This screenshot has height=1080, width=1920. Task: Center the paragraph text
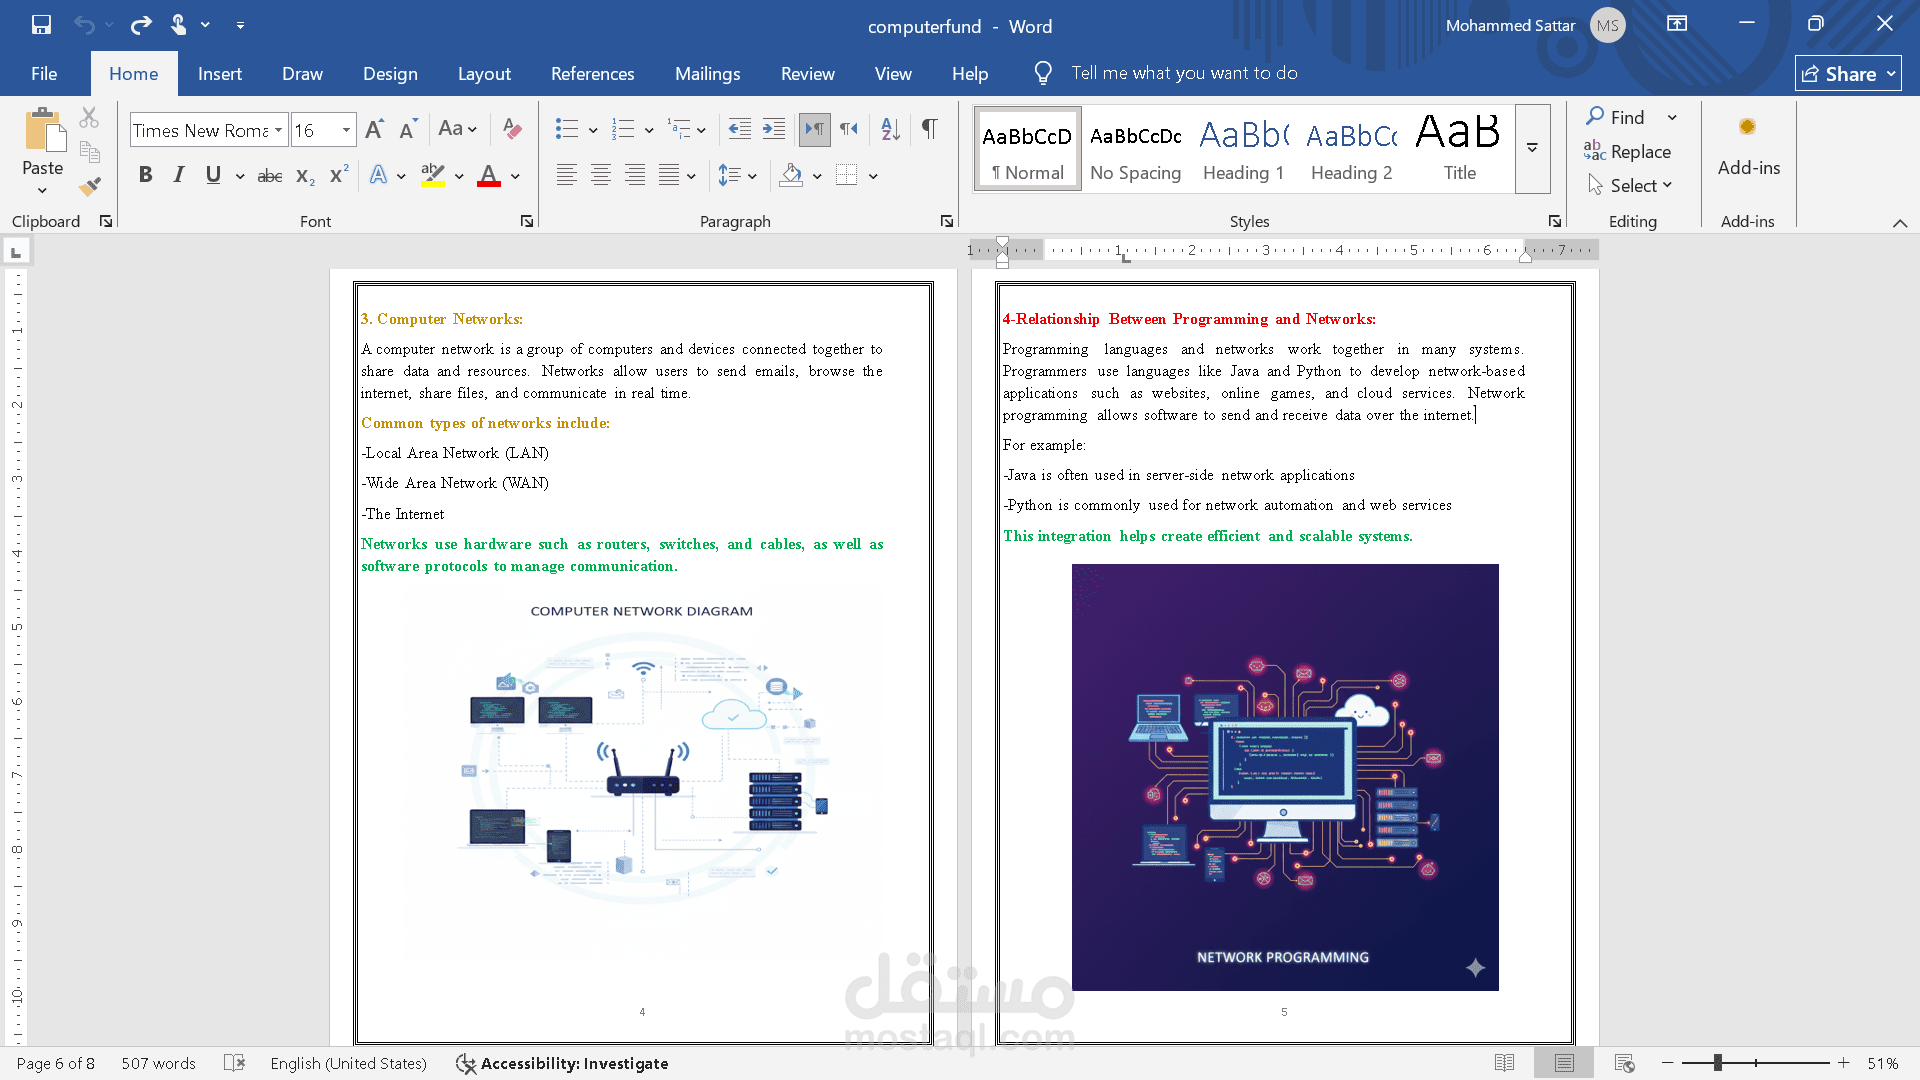tap(600, 176)
